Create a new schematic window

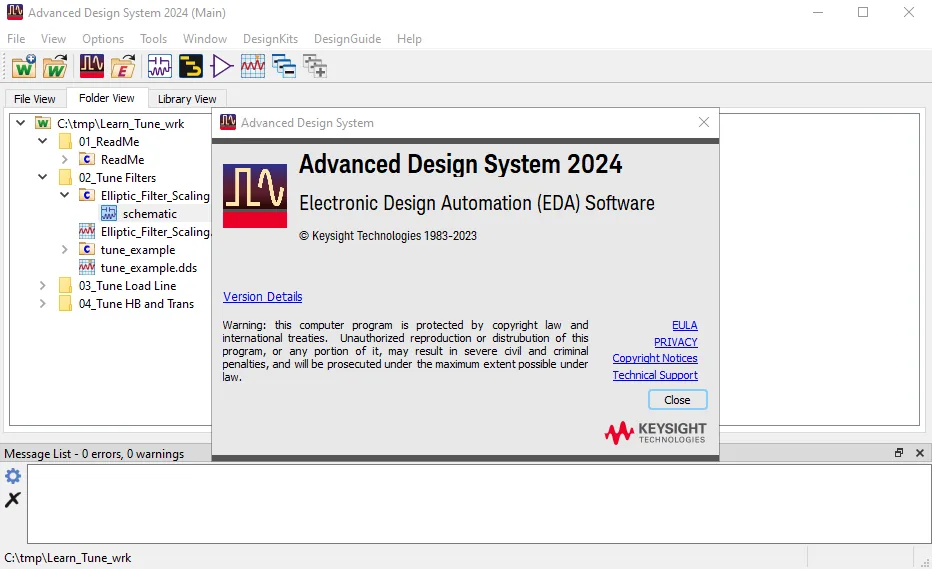click(x=159, y=66)
